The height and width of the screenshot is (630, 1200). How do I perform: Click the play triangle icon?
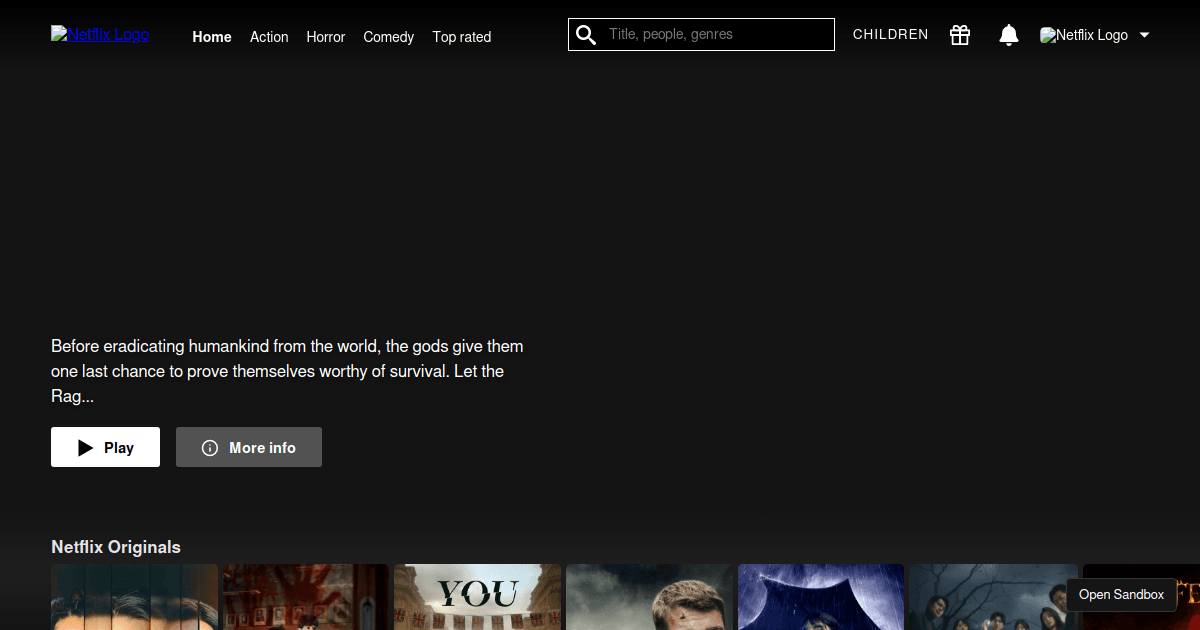tap(84, 446)
